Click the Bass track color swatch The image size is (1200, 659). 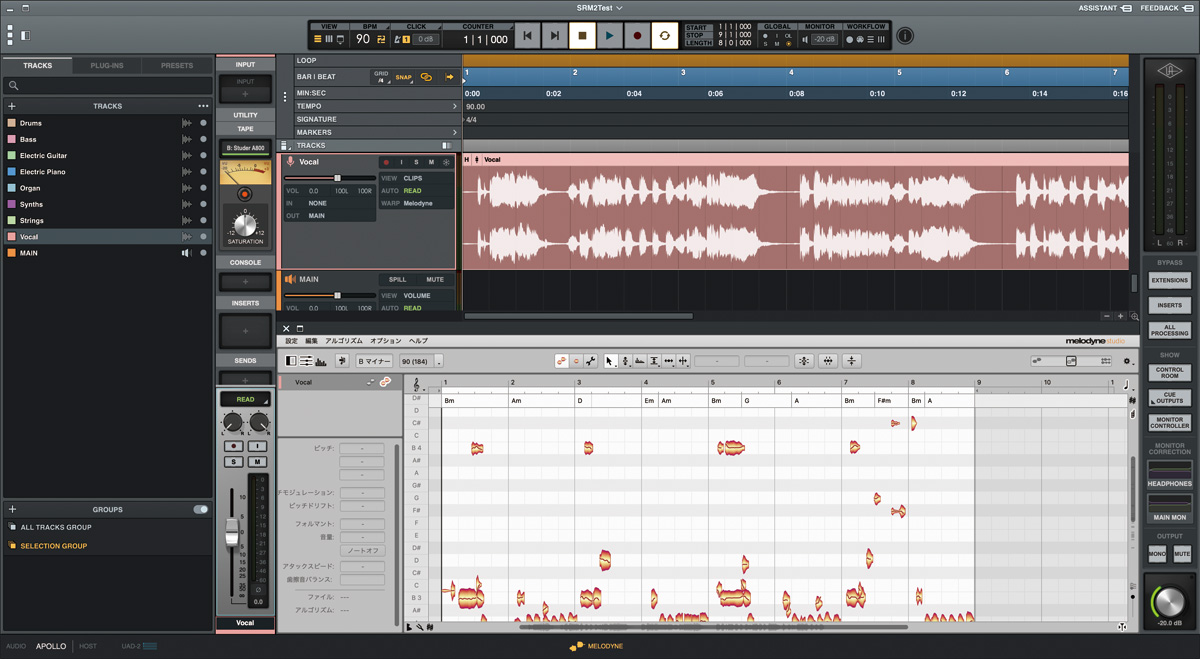[12, 139]
